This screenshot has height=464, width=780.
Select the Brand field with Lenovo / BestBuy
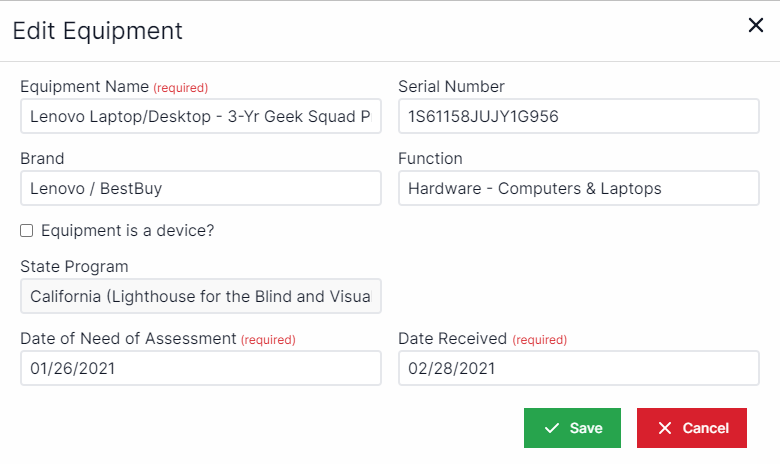[x=200, y=188]
